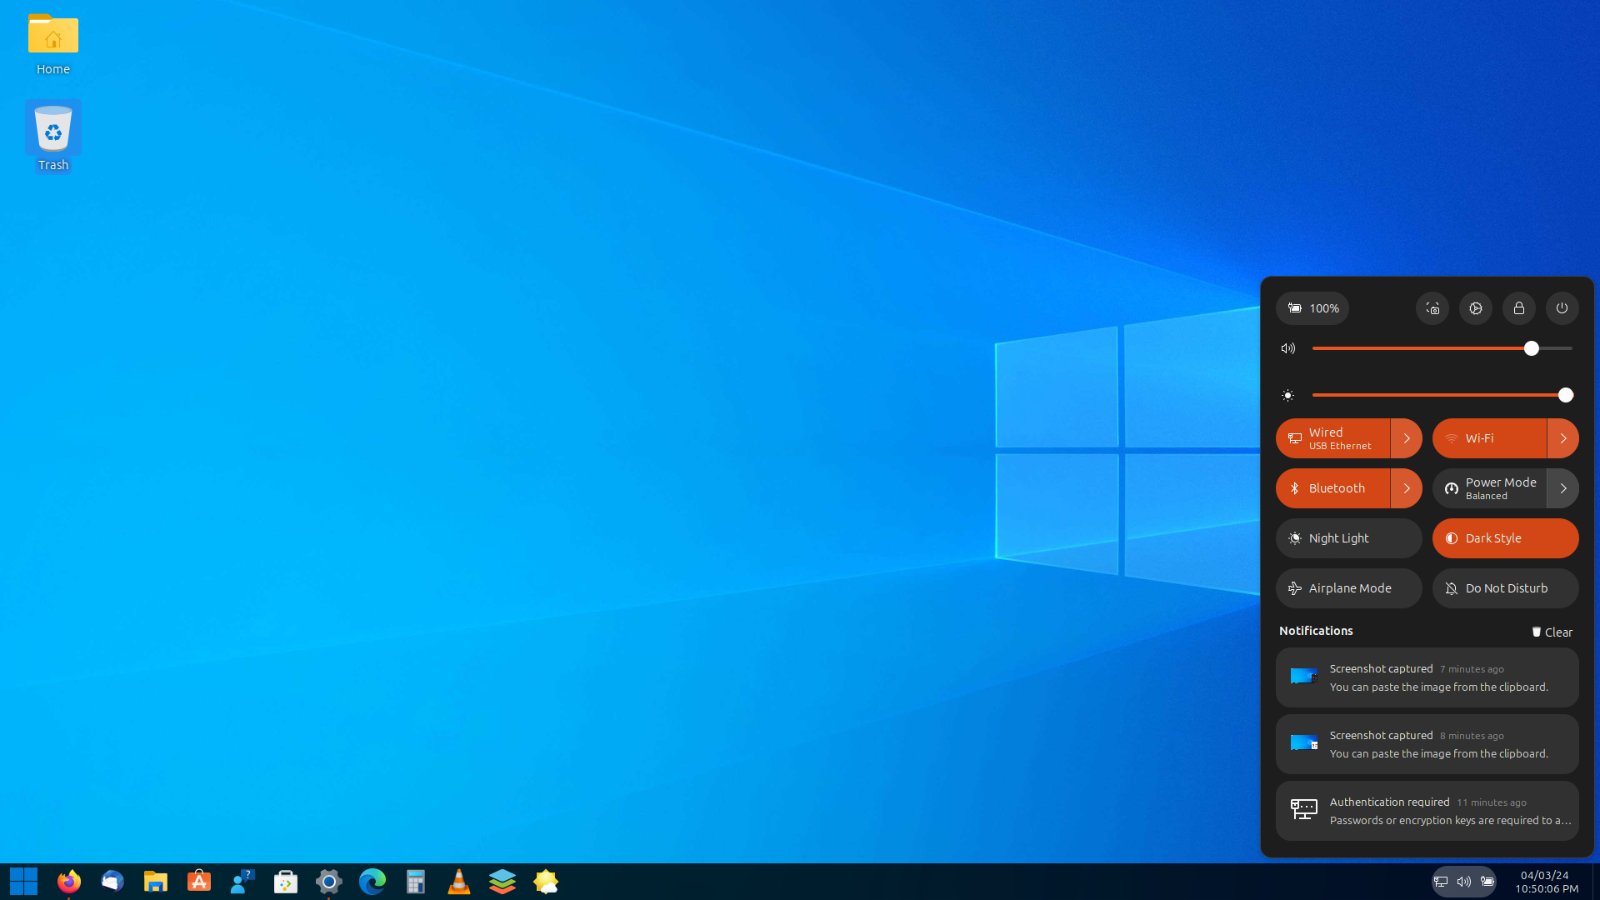Open Screenshot captured 8 minutes ago notification
The image size is (1600, 900).
pos(1427,744)
